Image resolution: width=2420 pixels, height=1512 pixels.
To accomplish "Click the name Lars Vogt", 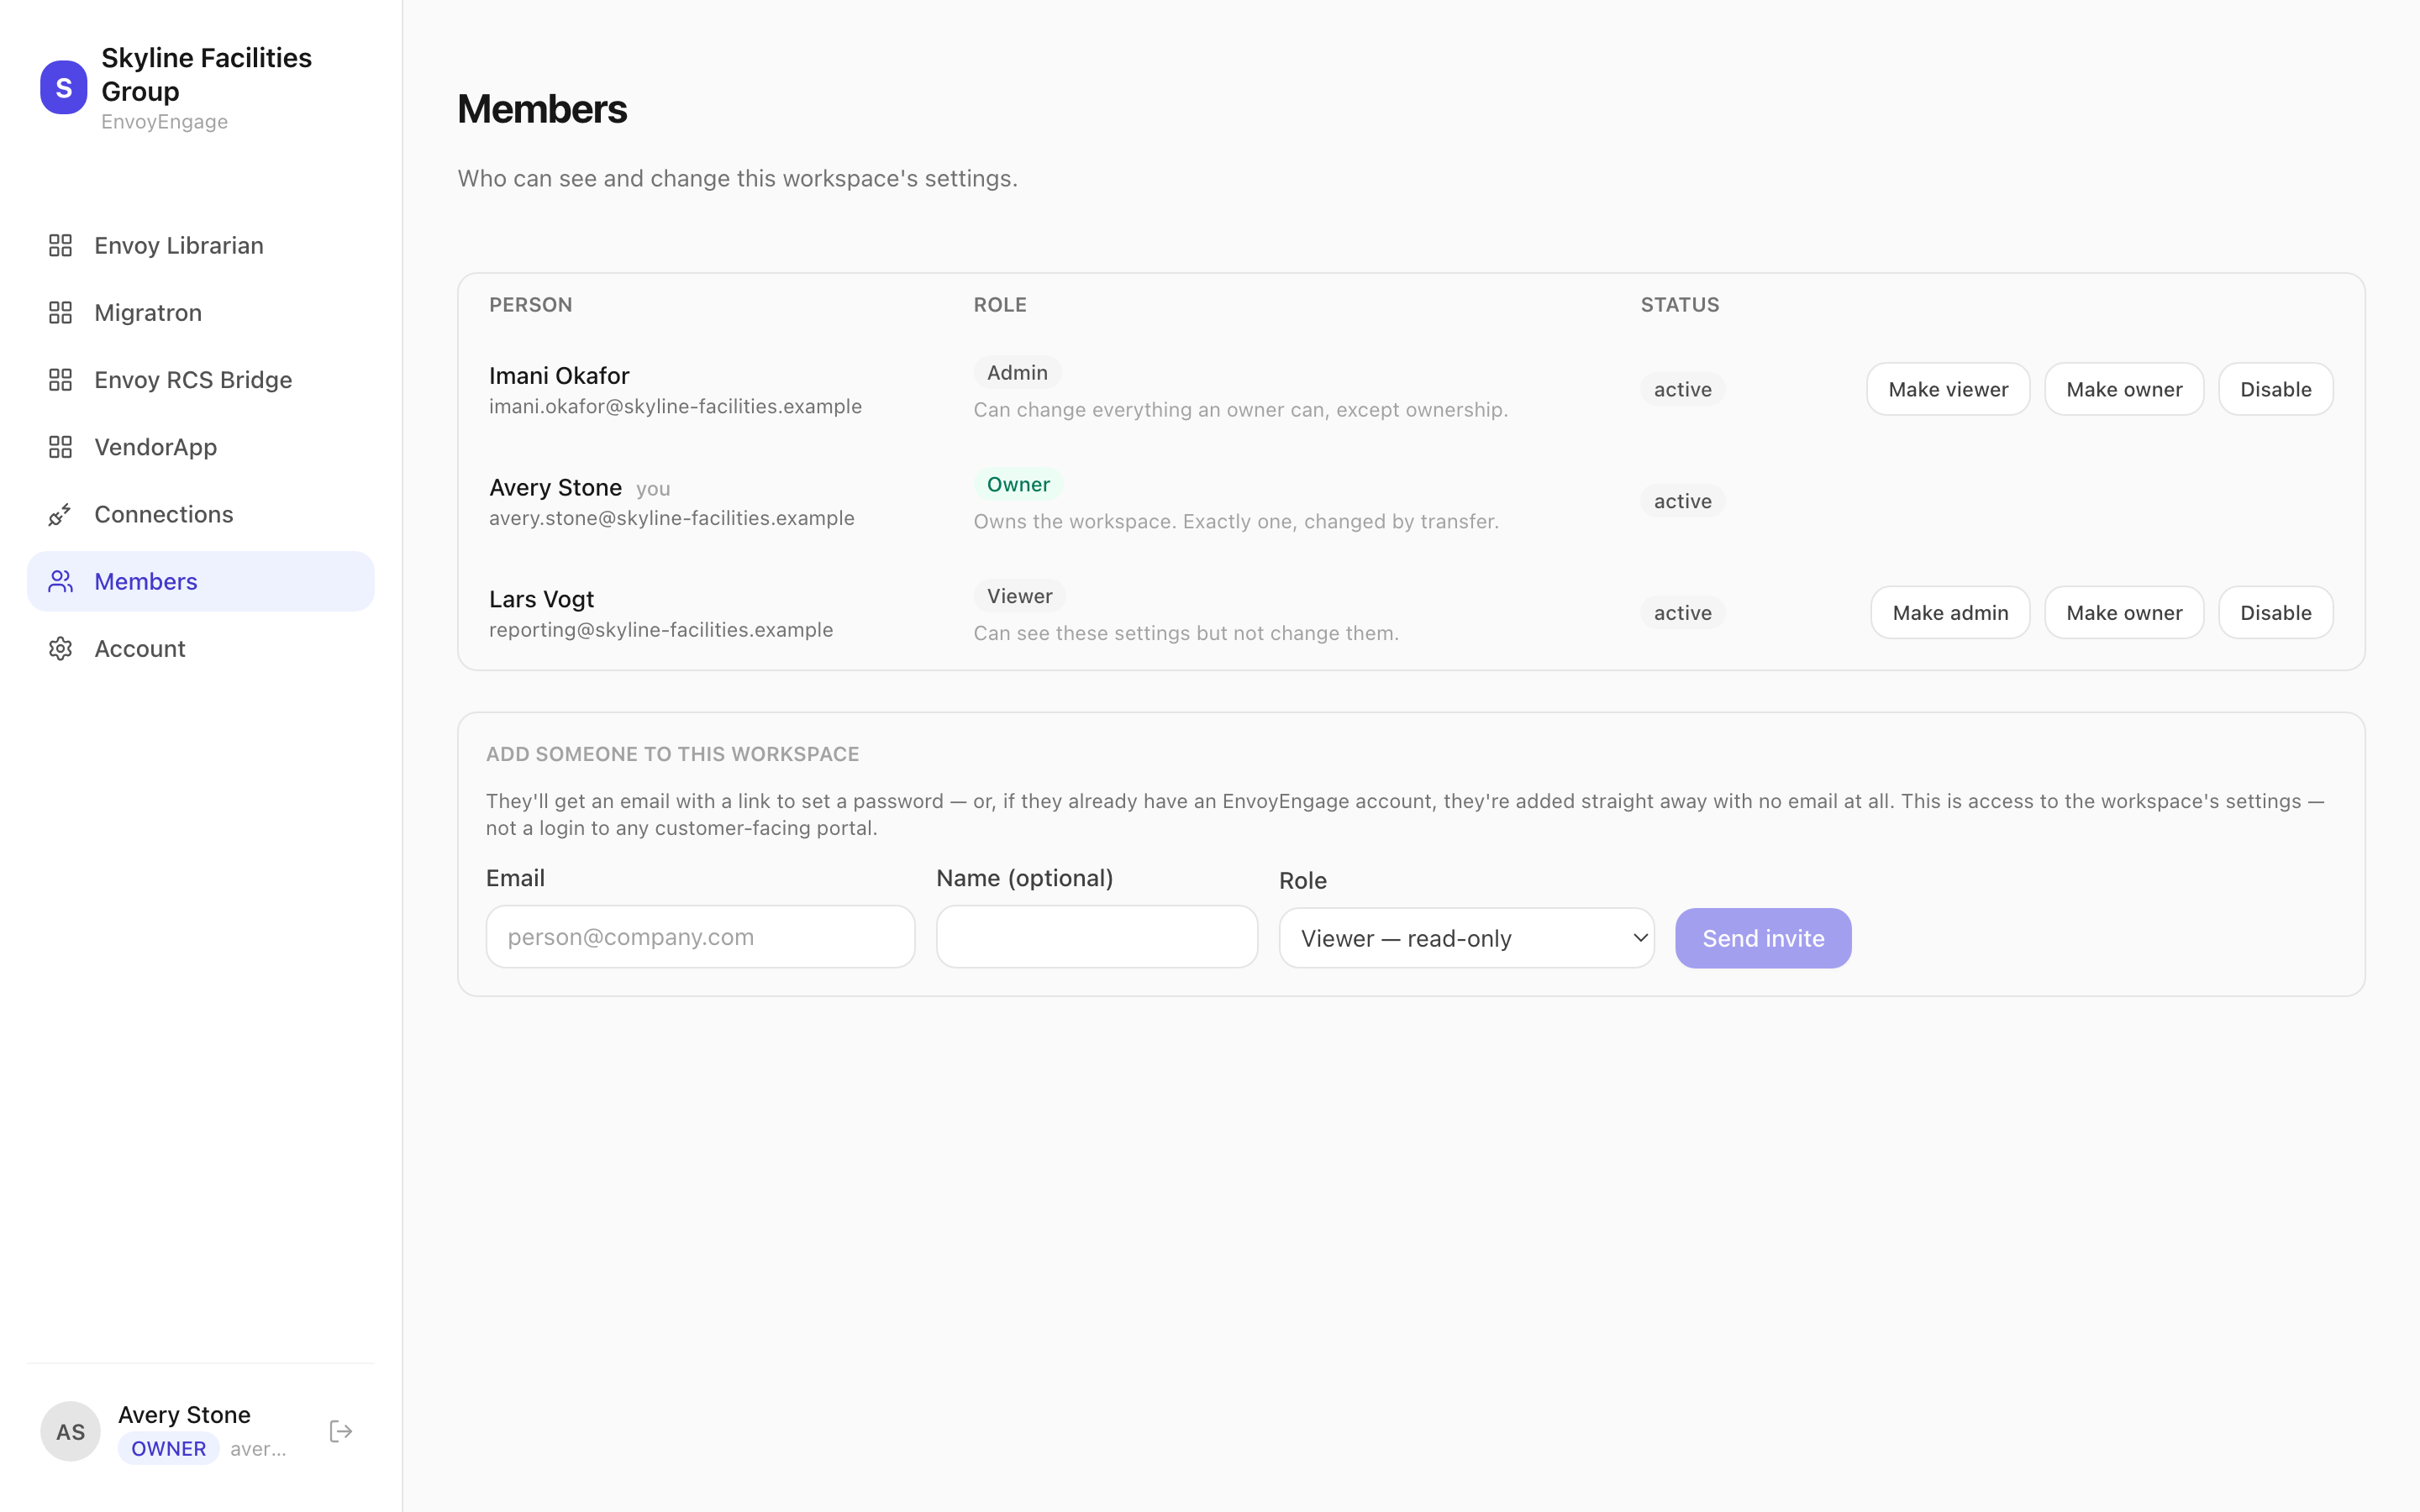I will point(541,599).
